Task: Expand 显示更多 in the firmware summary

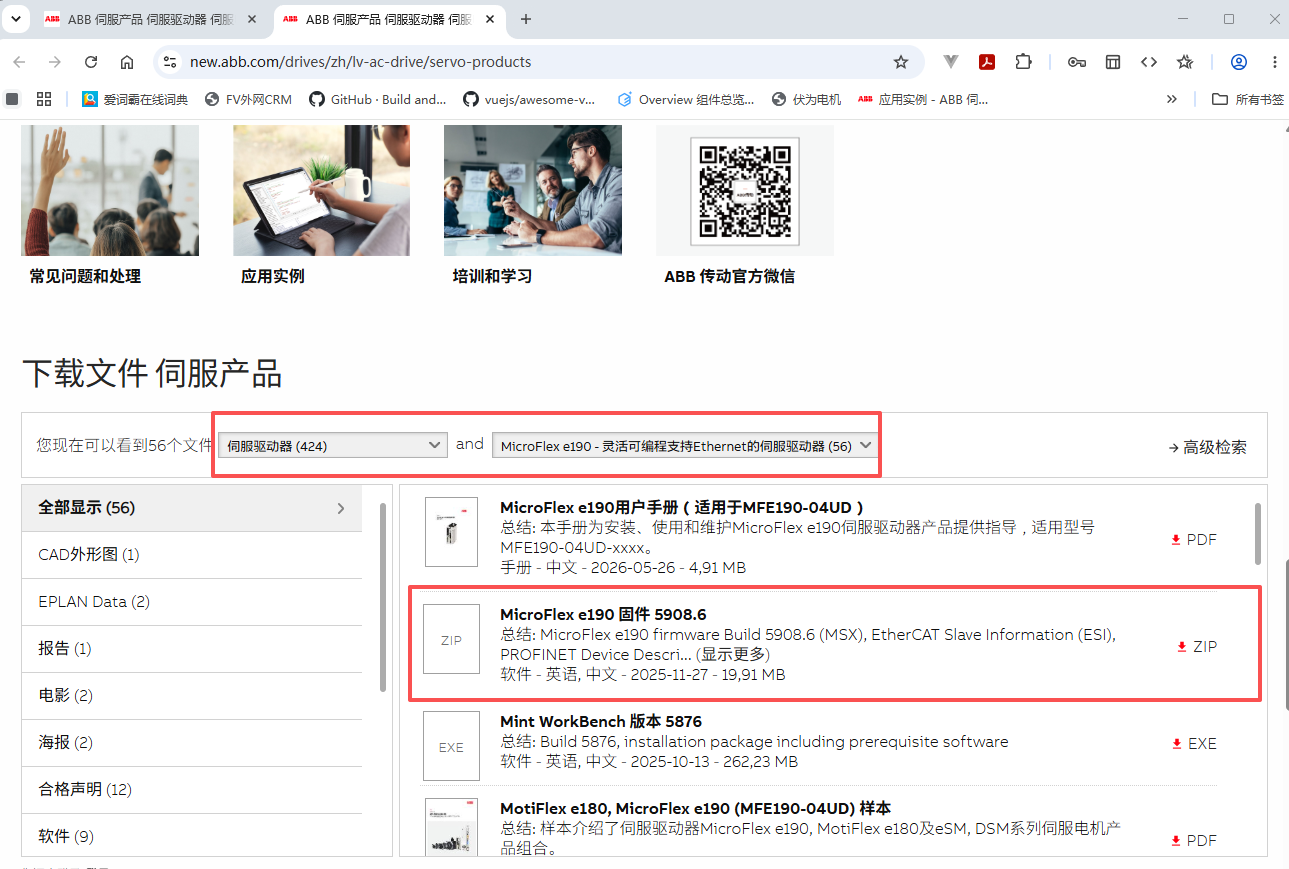Action: point(733,655)
